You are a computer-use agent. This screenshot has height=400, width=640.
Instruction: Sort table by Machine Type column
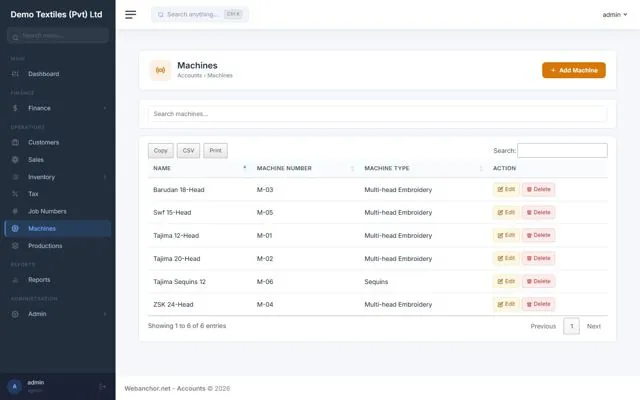pyautogui.click(x=424, y=168)
